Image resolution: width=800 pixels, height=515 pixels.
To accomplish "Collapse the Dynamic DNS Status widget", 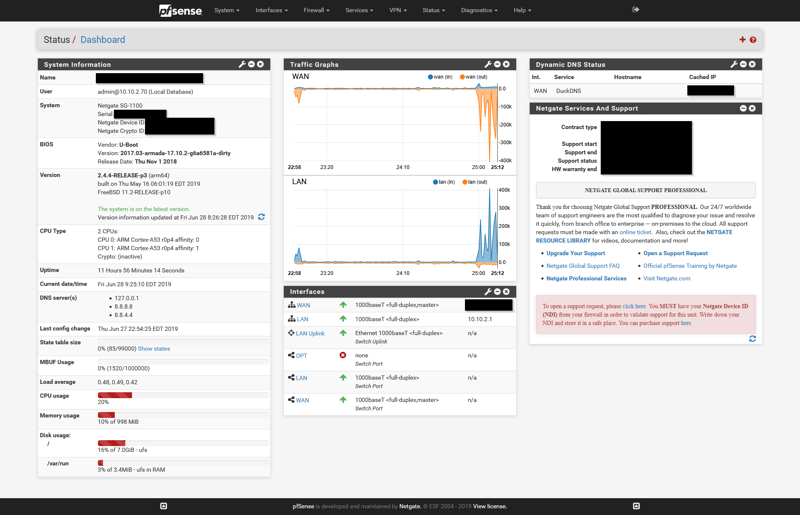I will 743,64.
